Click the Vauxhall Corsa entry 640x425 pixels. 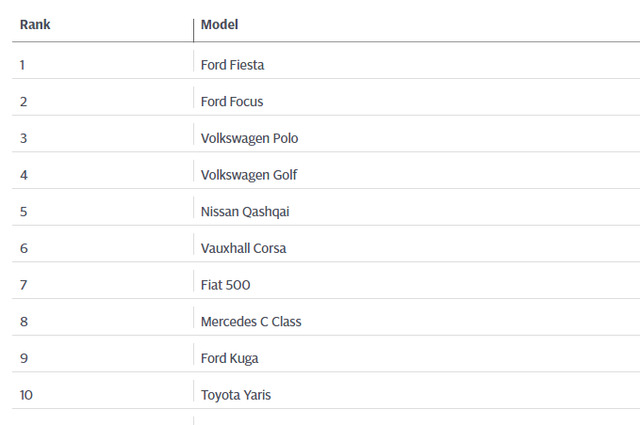pos(244,248)
